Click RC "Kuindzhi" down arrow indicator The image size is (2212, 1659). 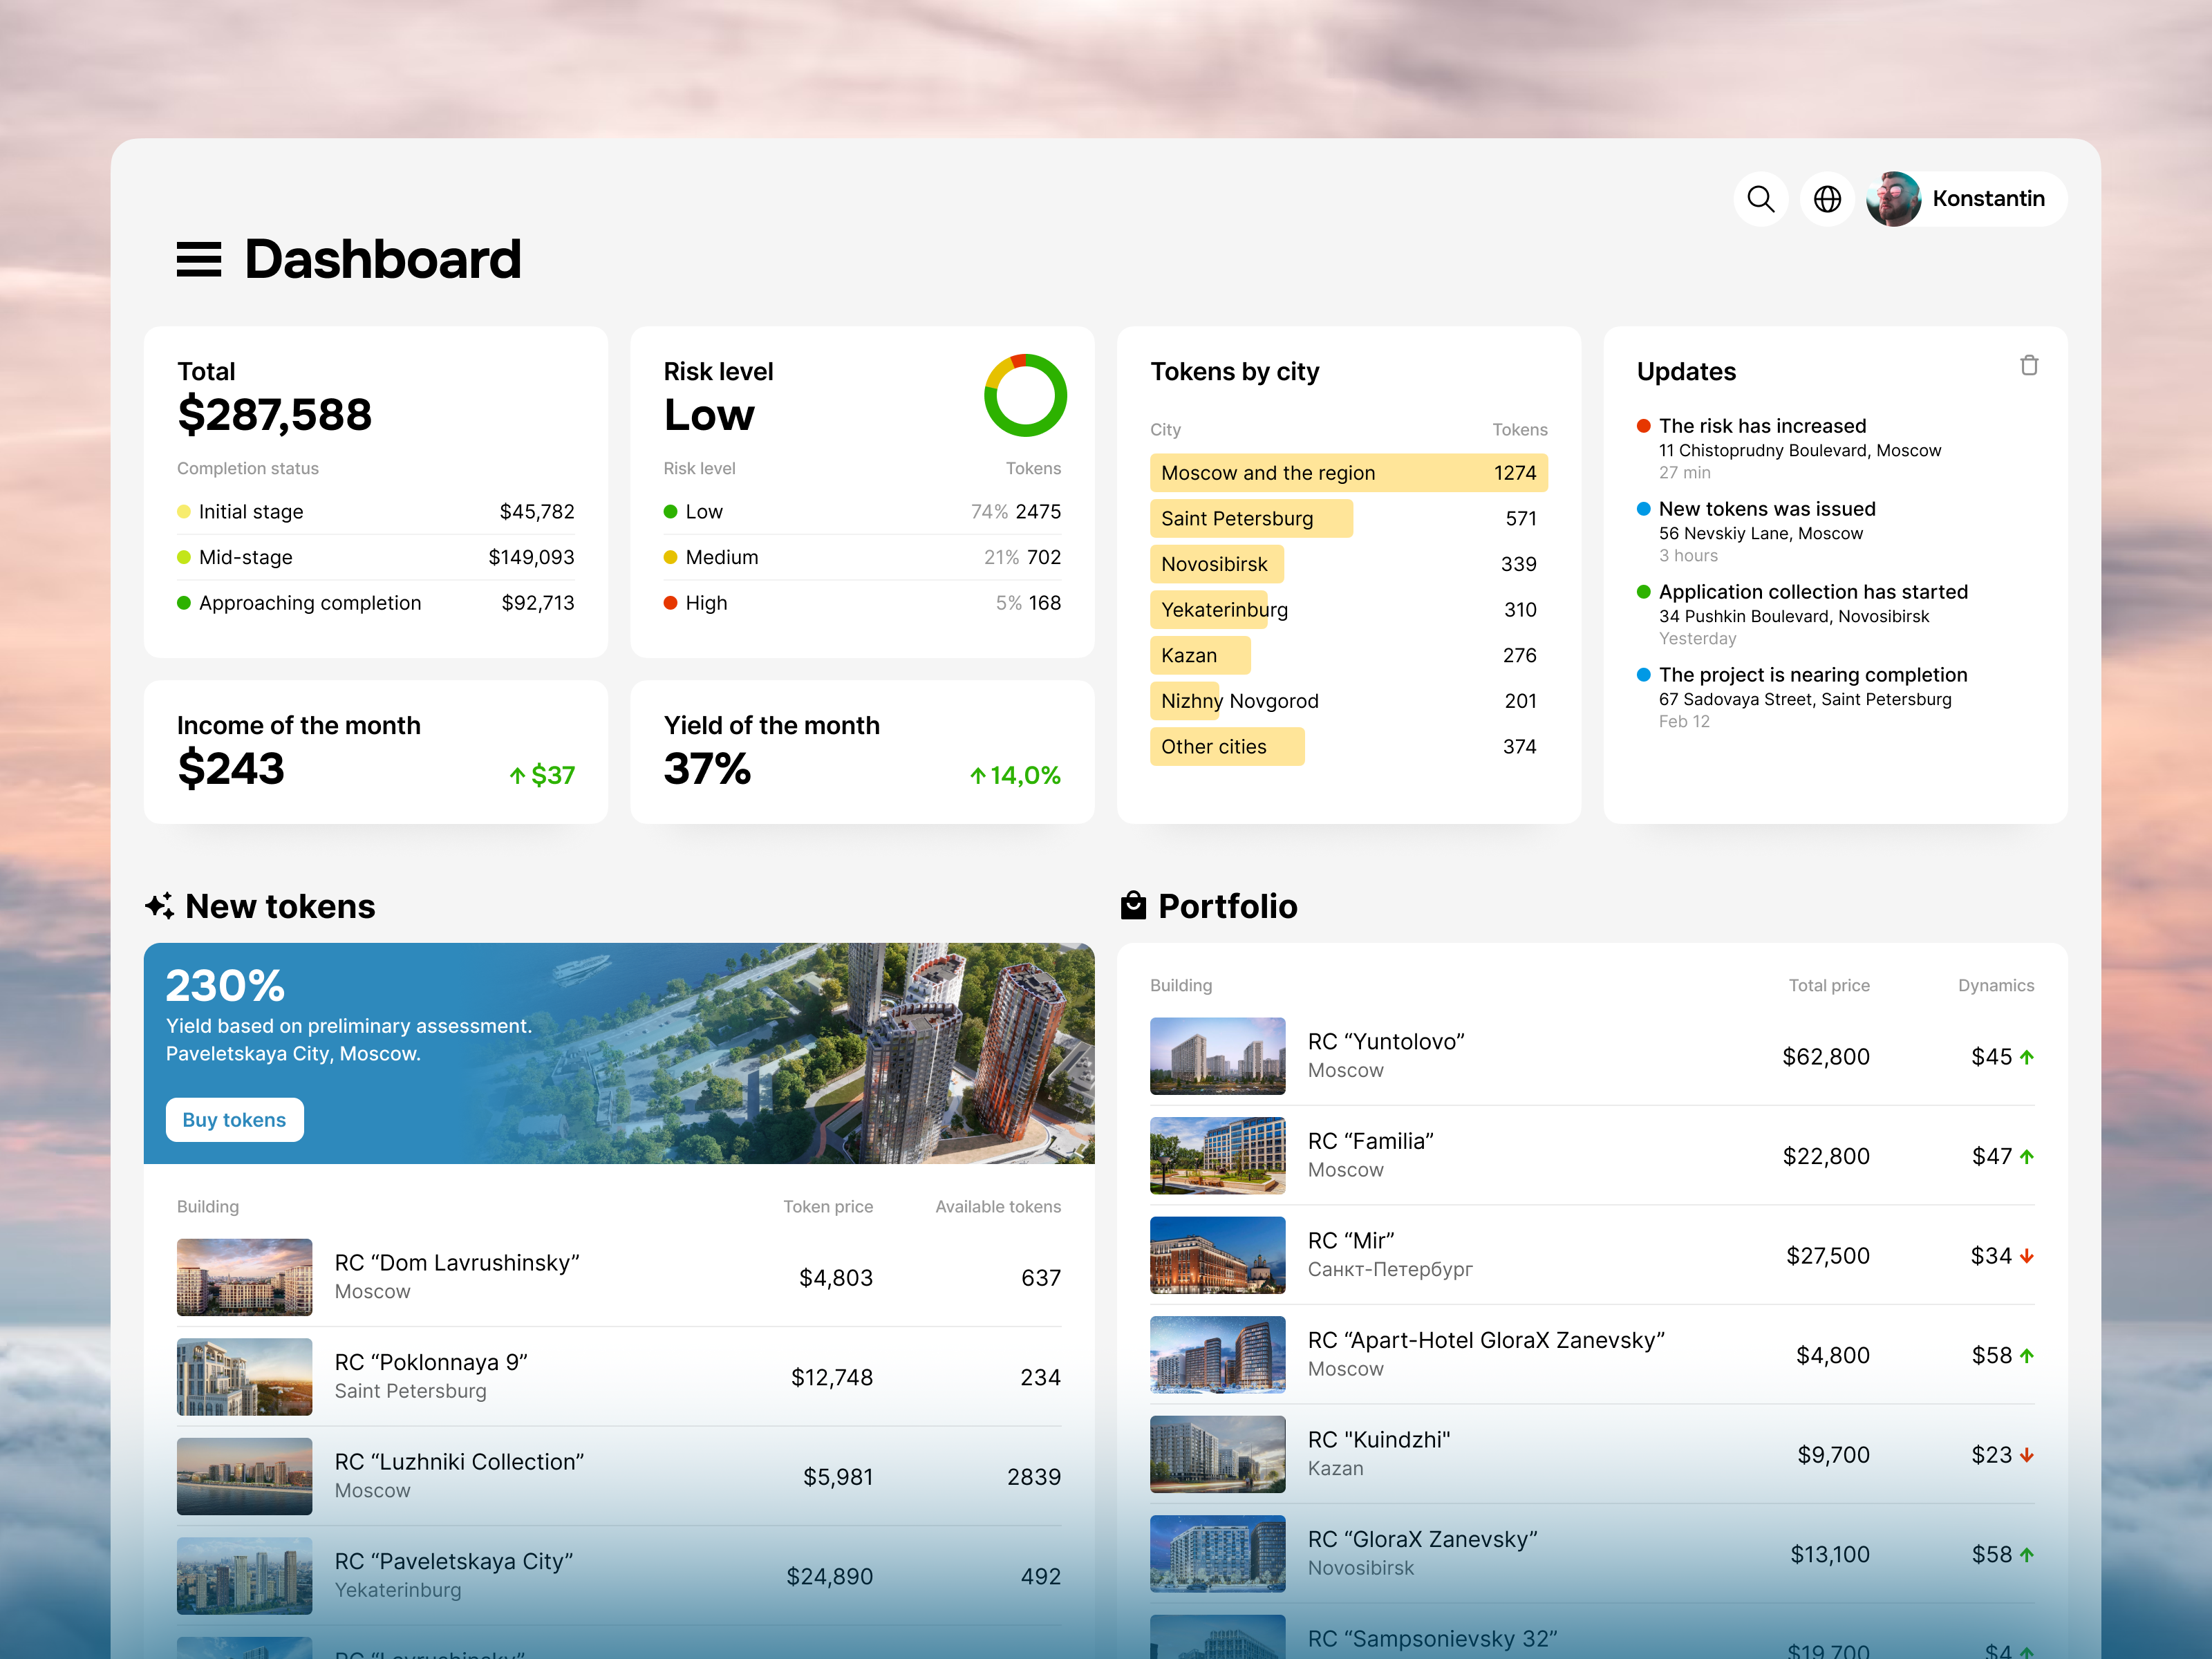click(x=2026, y=1455)
